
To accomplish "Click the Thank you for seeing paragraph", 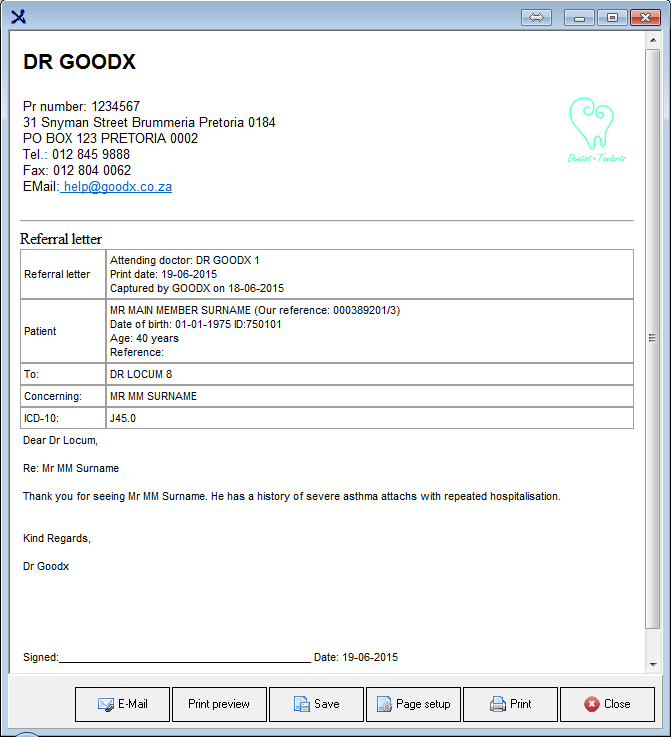I will (292, 496).
